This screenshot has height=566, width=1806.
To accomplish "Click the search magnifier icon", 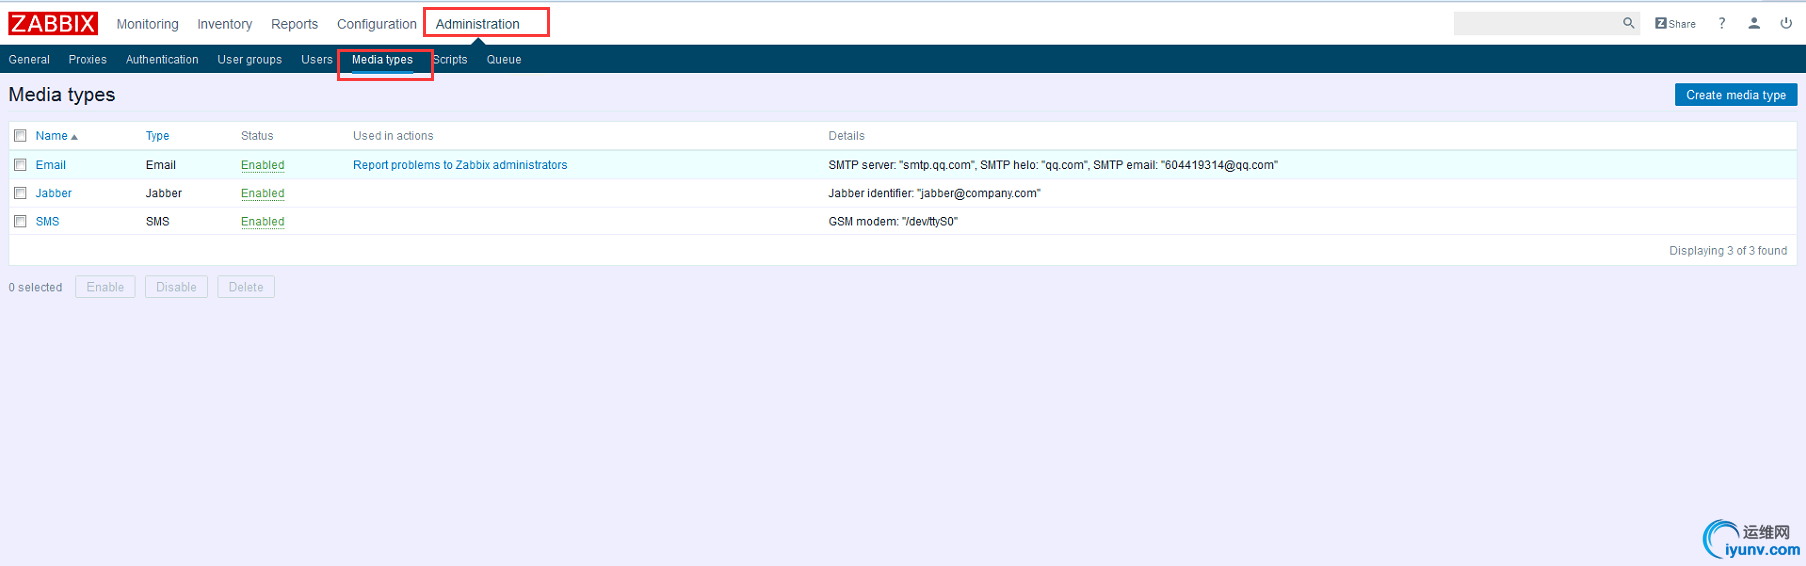I will [x=1628, y=23].
